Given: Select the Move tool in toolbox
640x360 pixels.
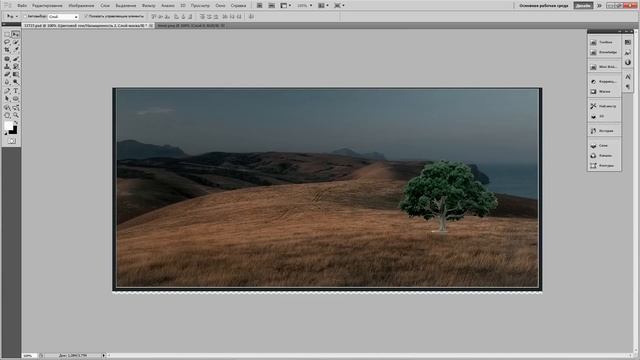Looking at the screenshot, I should click(x=16, y=34).
